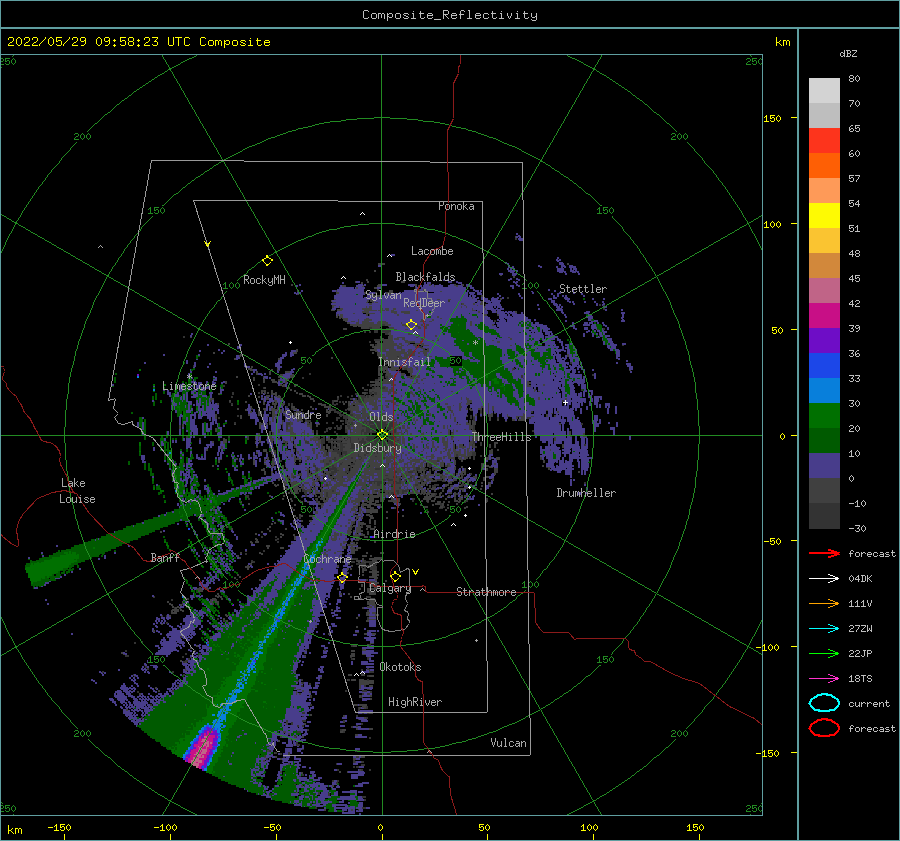Click the orange 111V arrow icon
Image resolution: width=900 pixels, height=841 pixels.
point(824,603)
